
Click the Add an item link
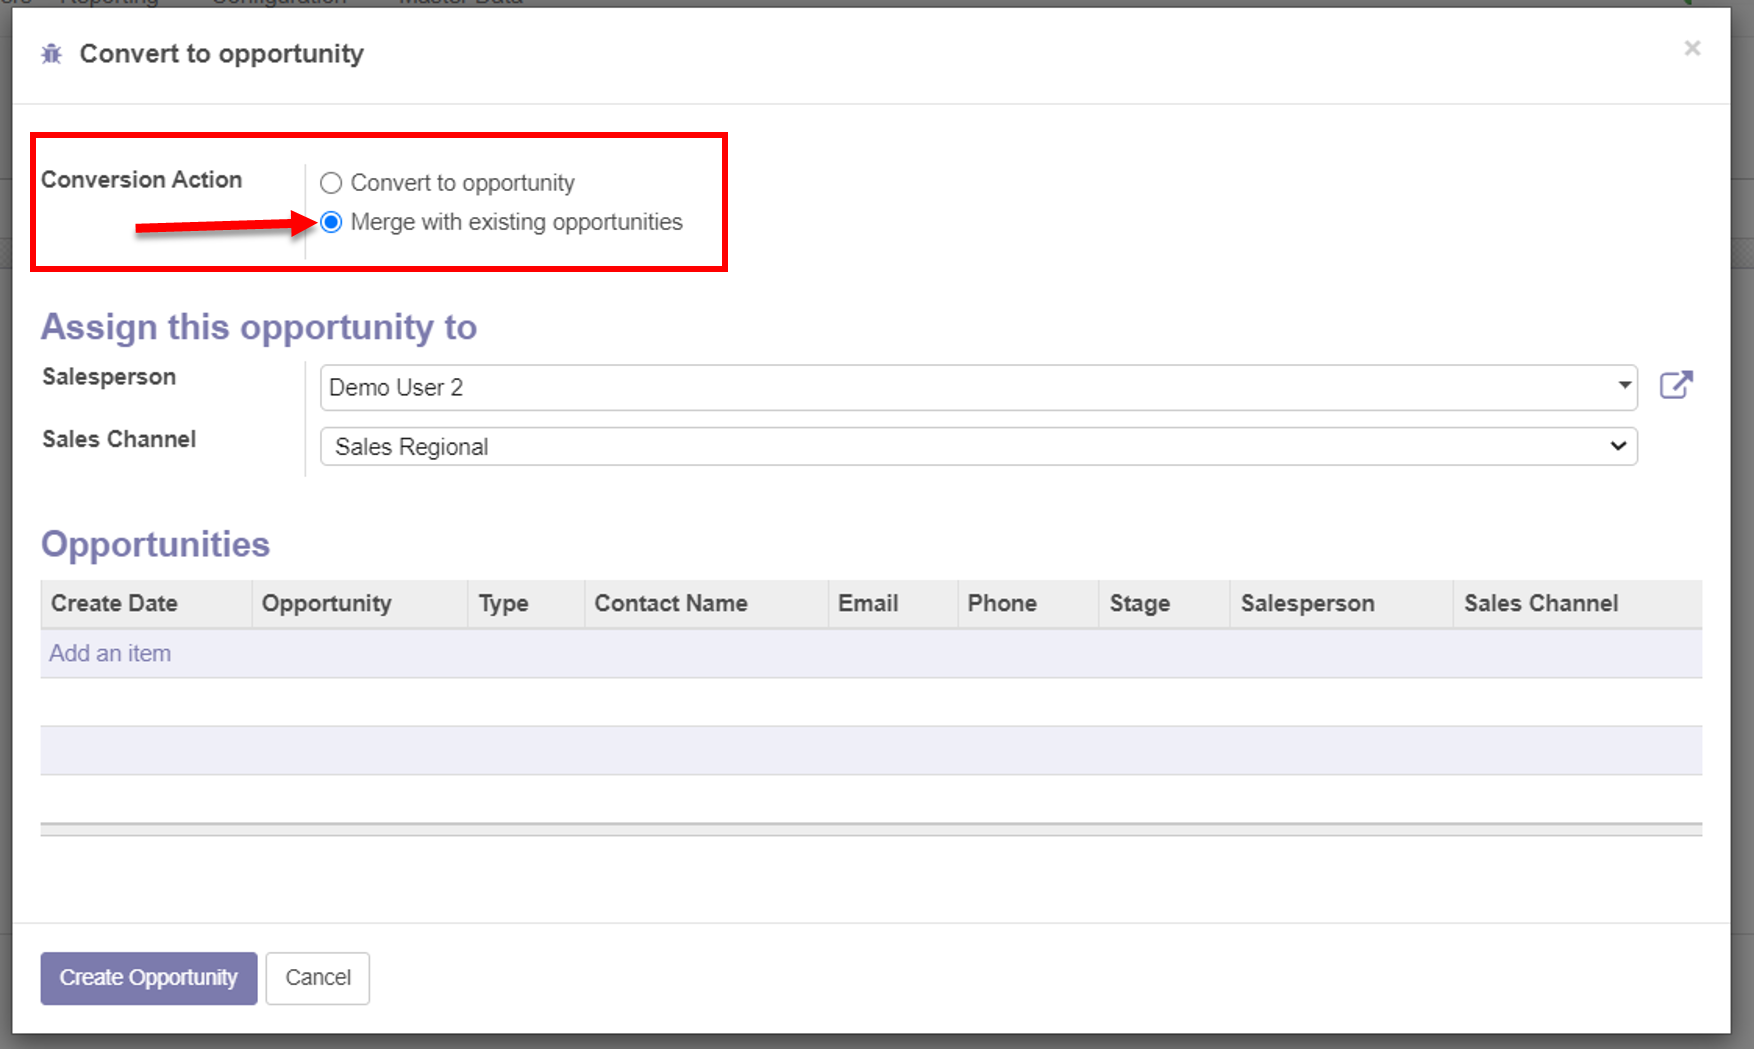110,653
